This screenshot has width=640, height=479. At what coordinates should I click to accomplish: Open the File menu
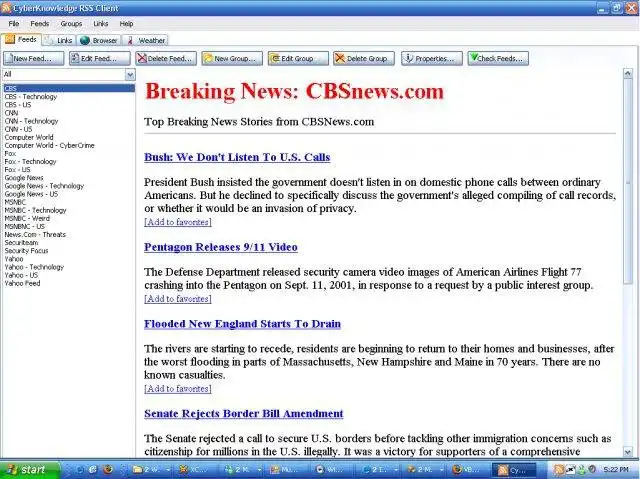[x=14, y=24]
